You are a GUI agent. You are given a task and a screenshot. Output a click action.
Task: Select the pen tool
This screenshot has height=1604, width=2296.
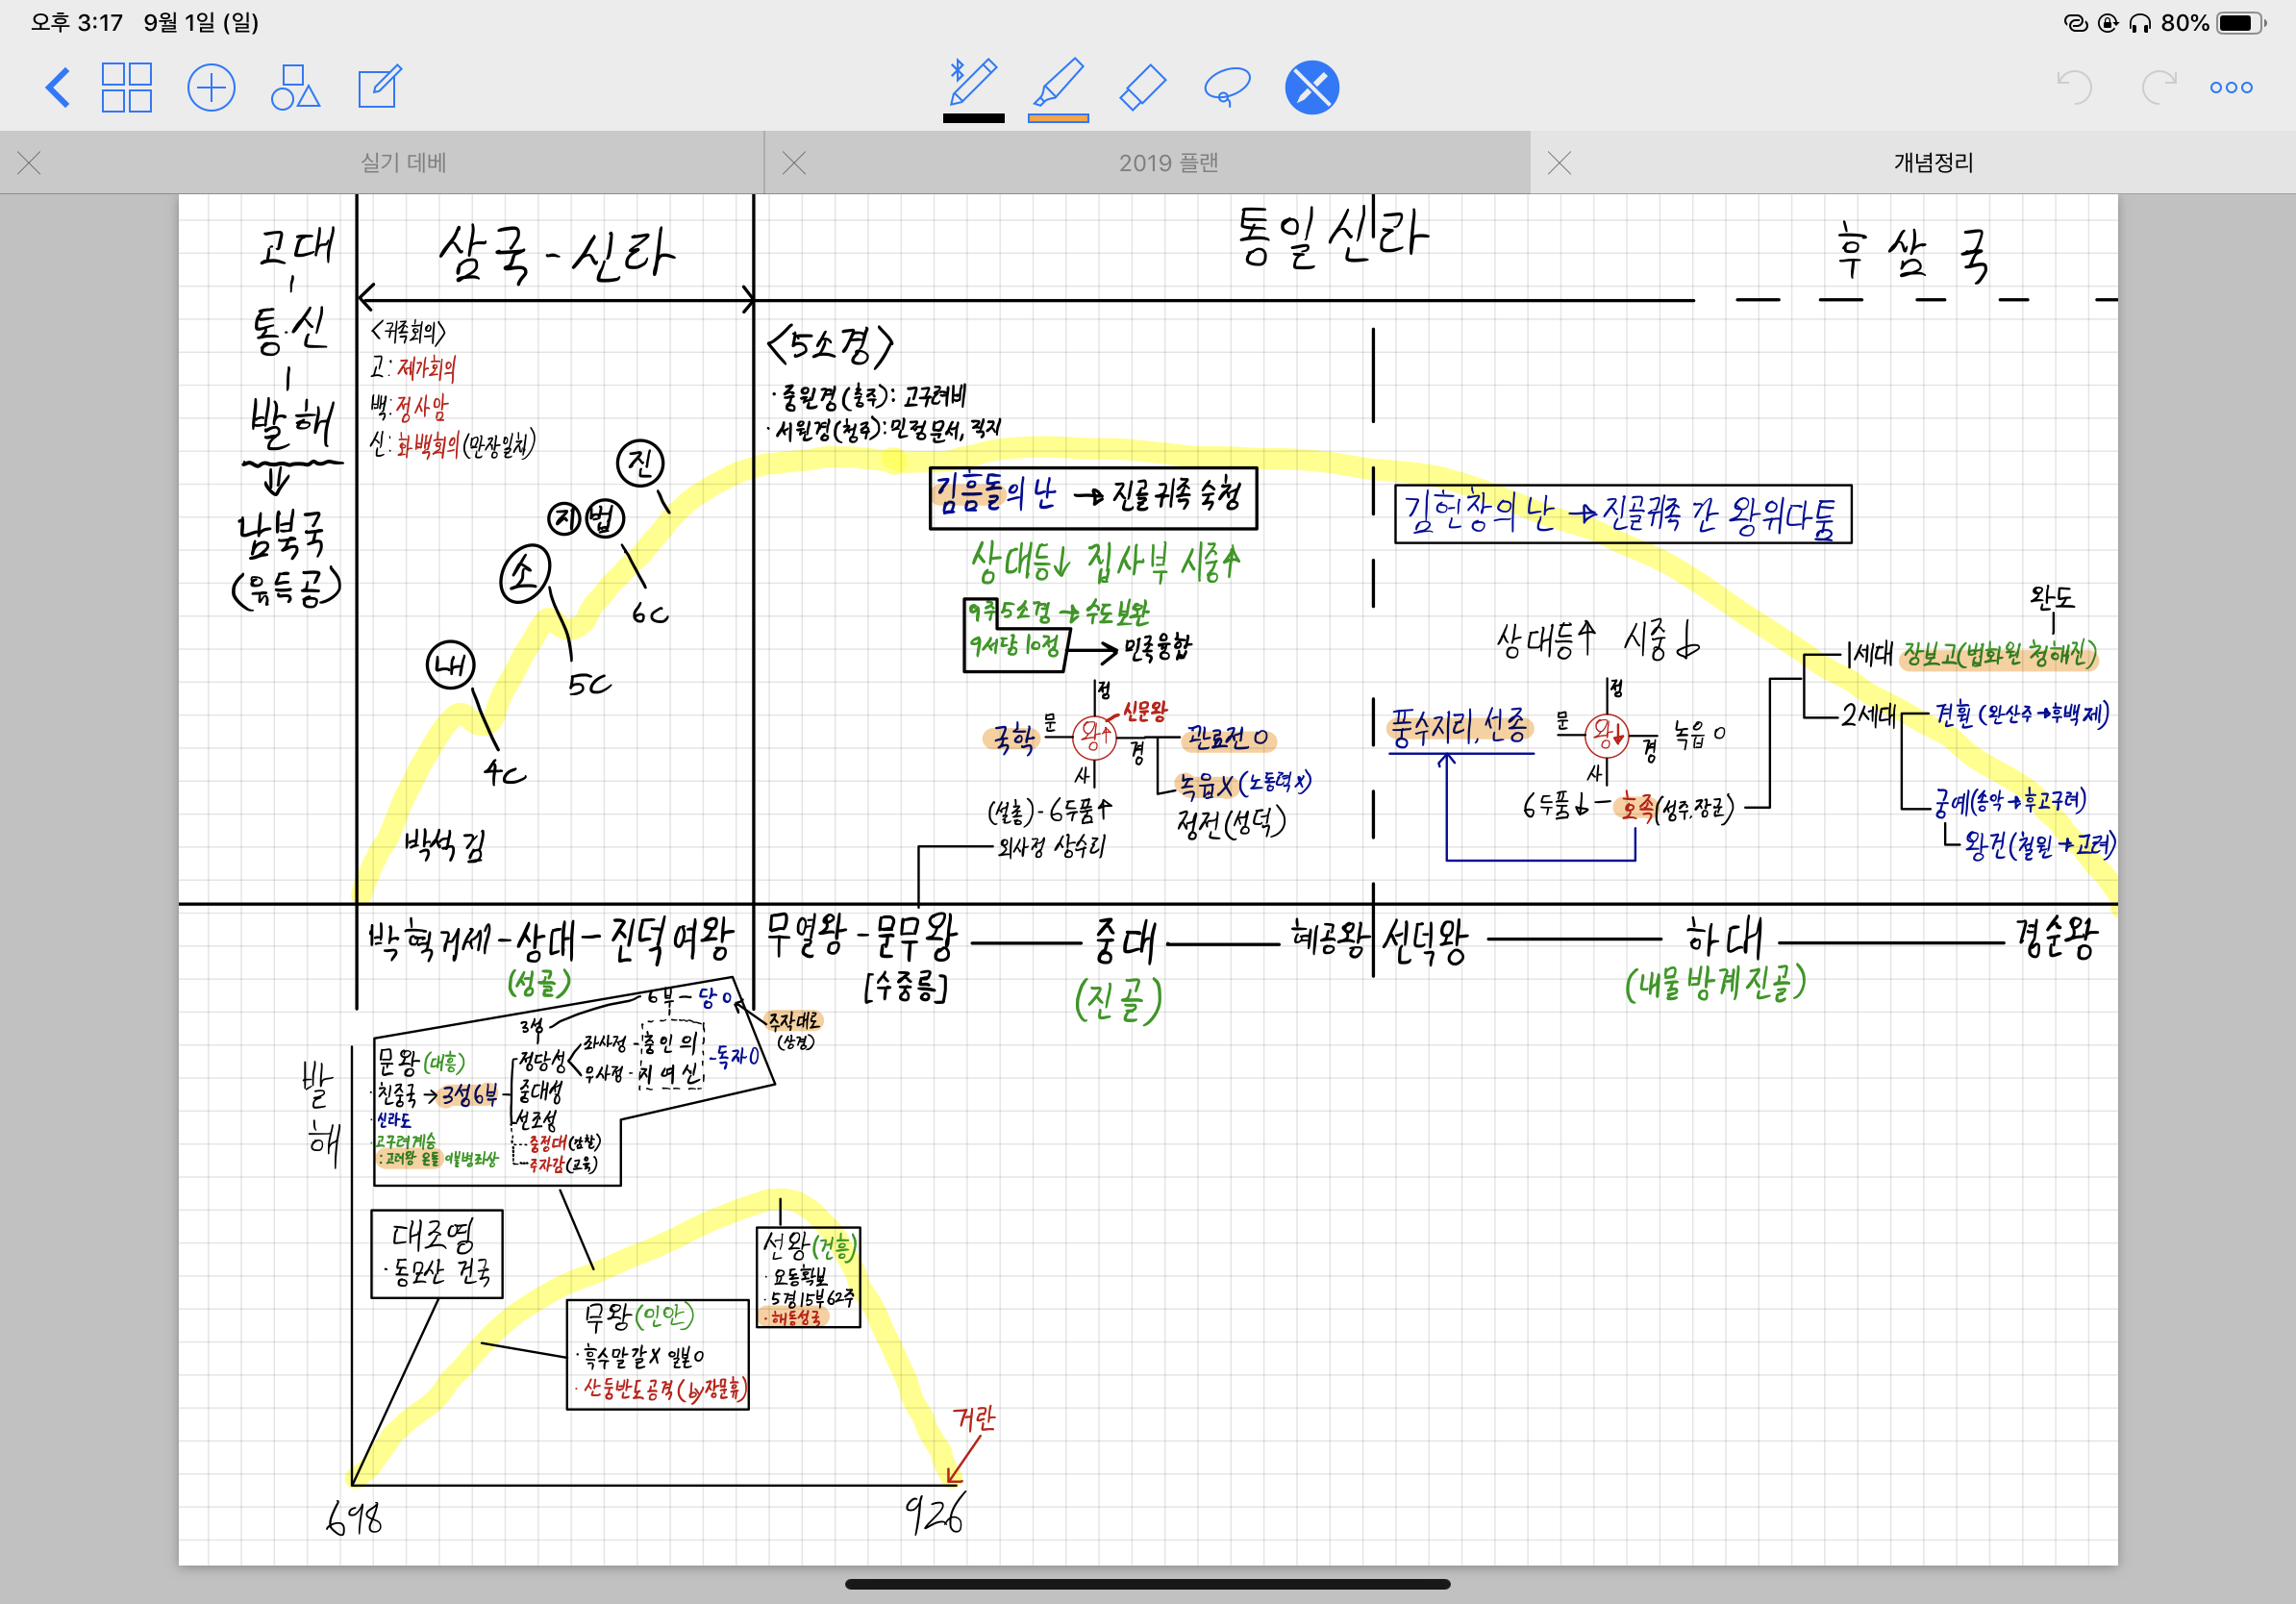(973, 83)
